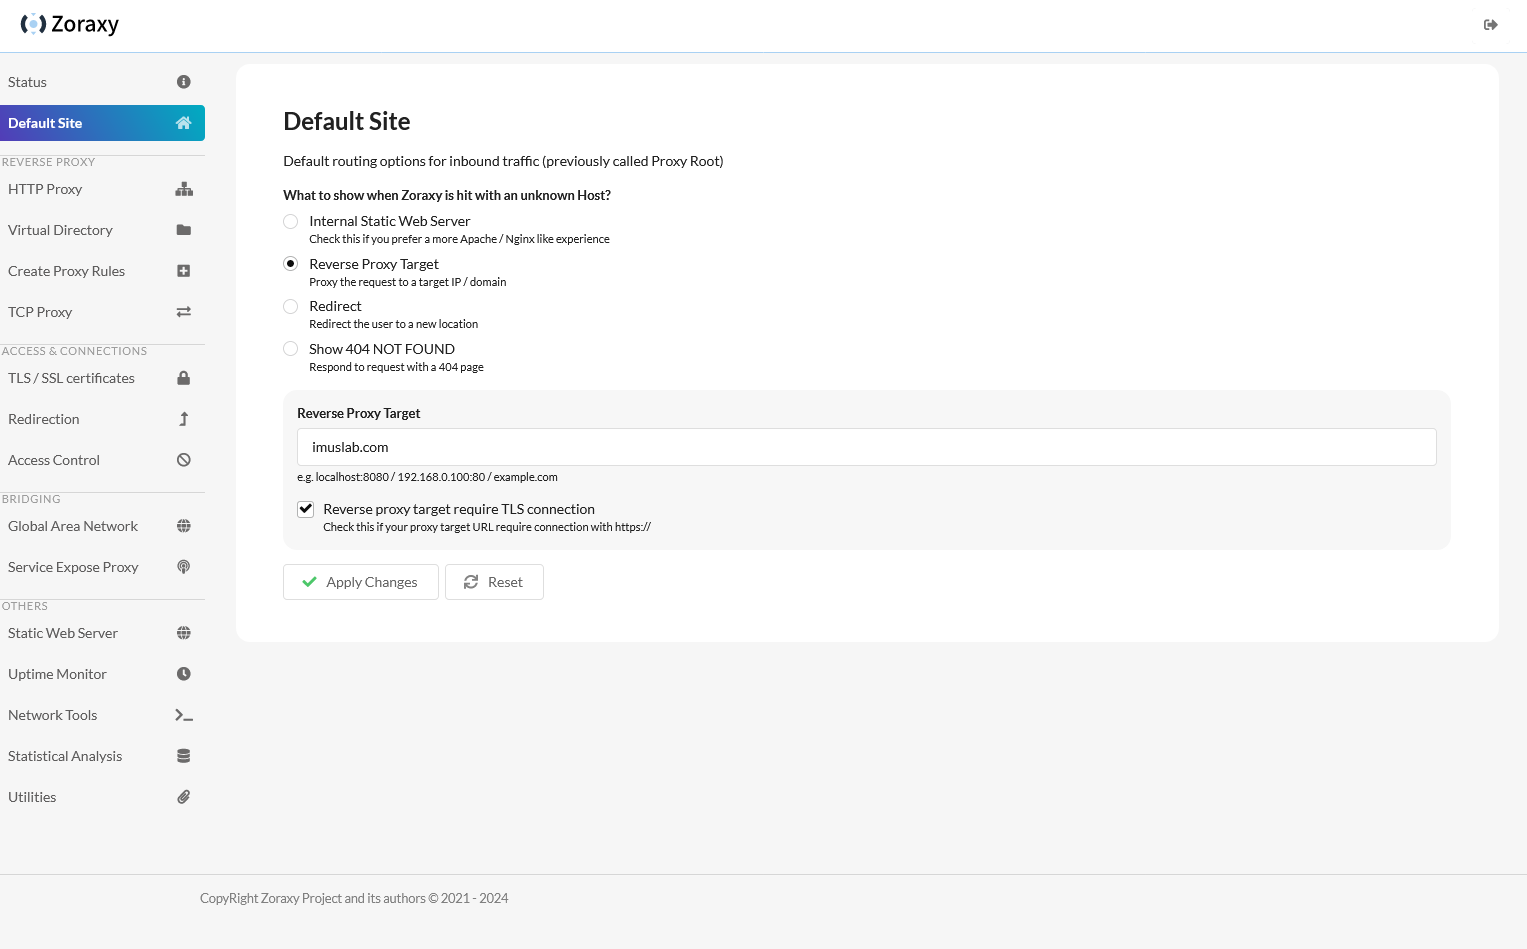The height and width of the screenshot is (949, 1527).
Task: Open the Redirection settings page
Action: (43, 418)
